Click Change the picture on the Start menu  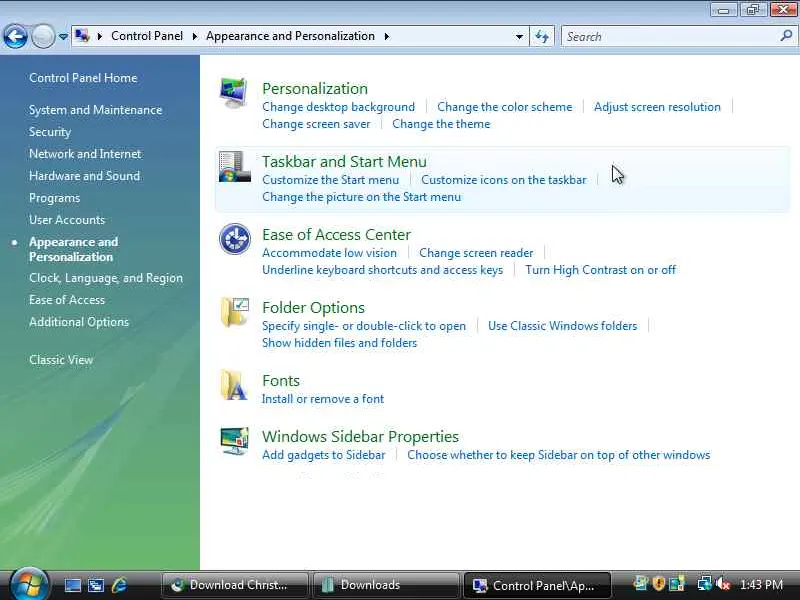pyautogui.click(x=361, y=197)
